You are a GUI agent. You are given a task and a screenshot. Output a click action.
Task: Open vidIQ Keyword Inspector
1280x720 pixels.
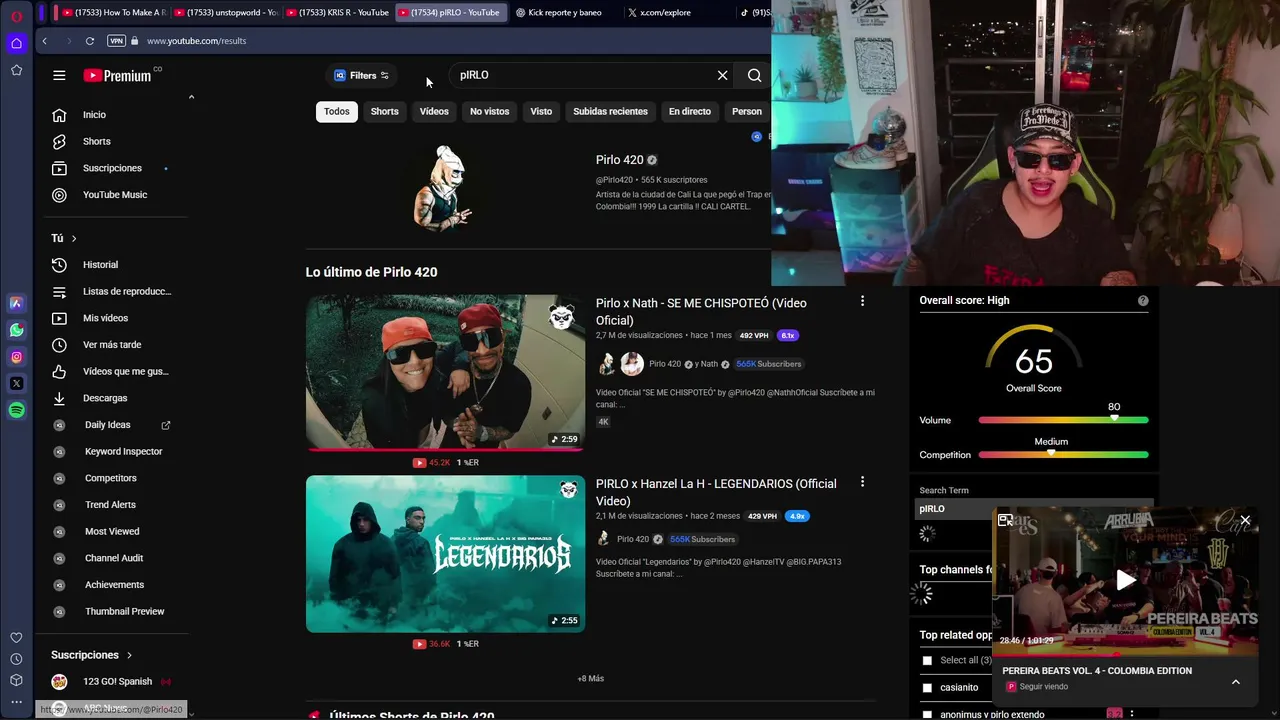[x=123, y=451]
